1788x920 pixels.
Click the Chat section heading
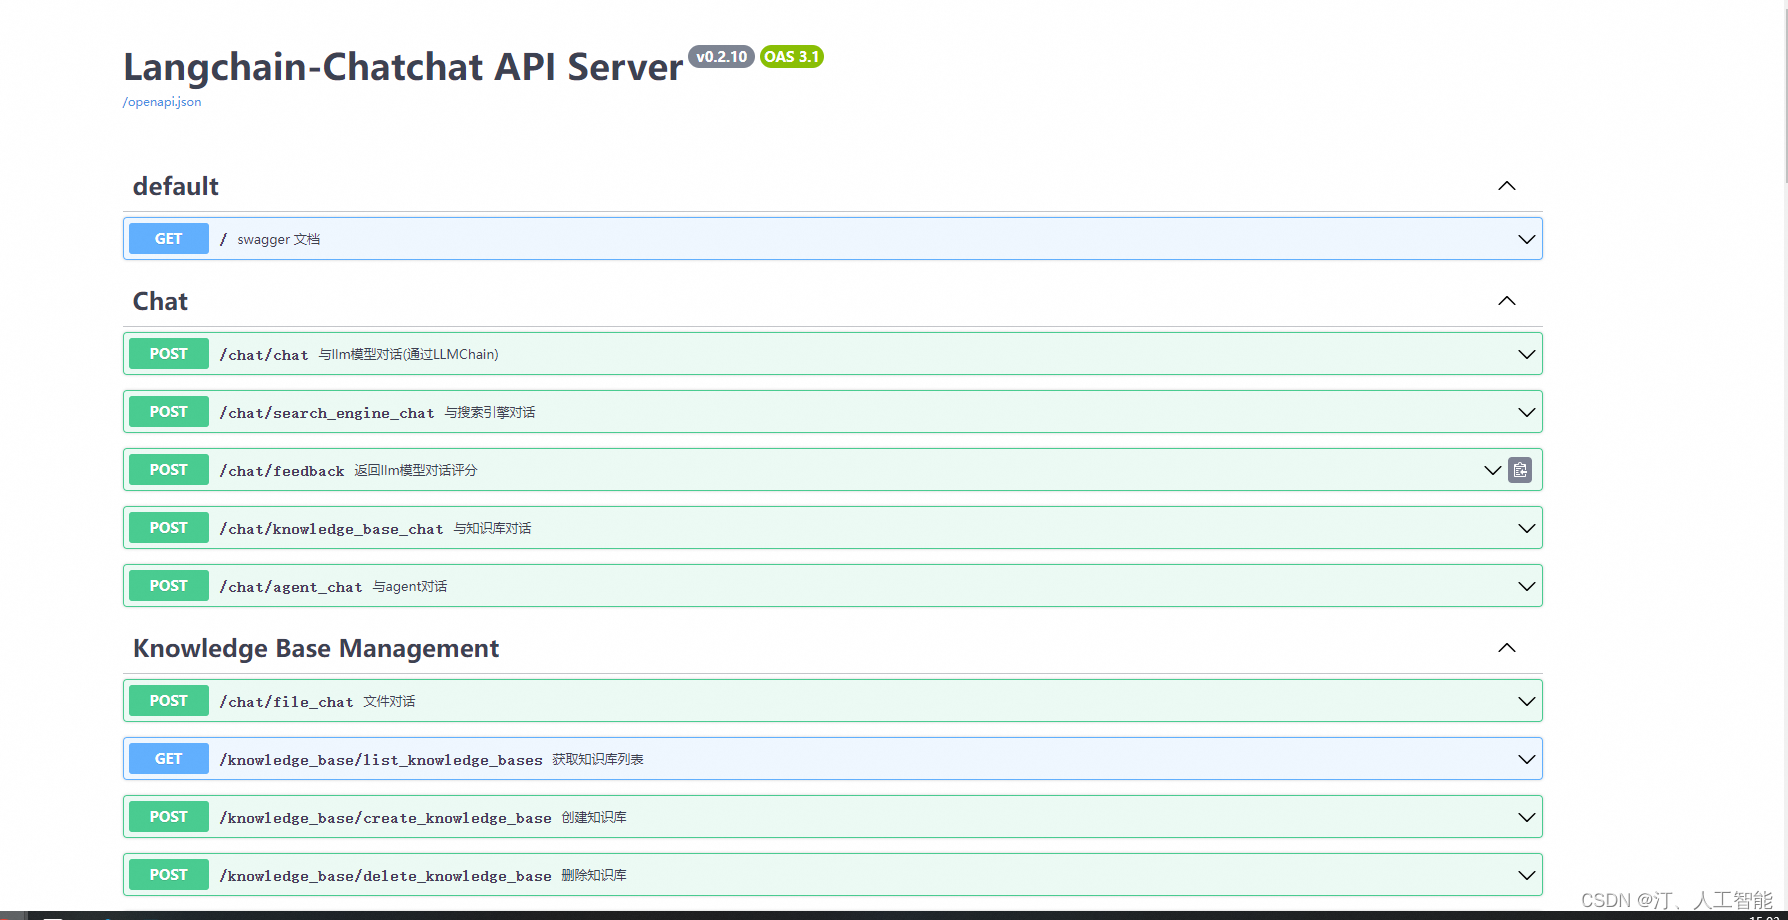(160, 301)
